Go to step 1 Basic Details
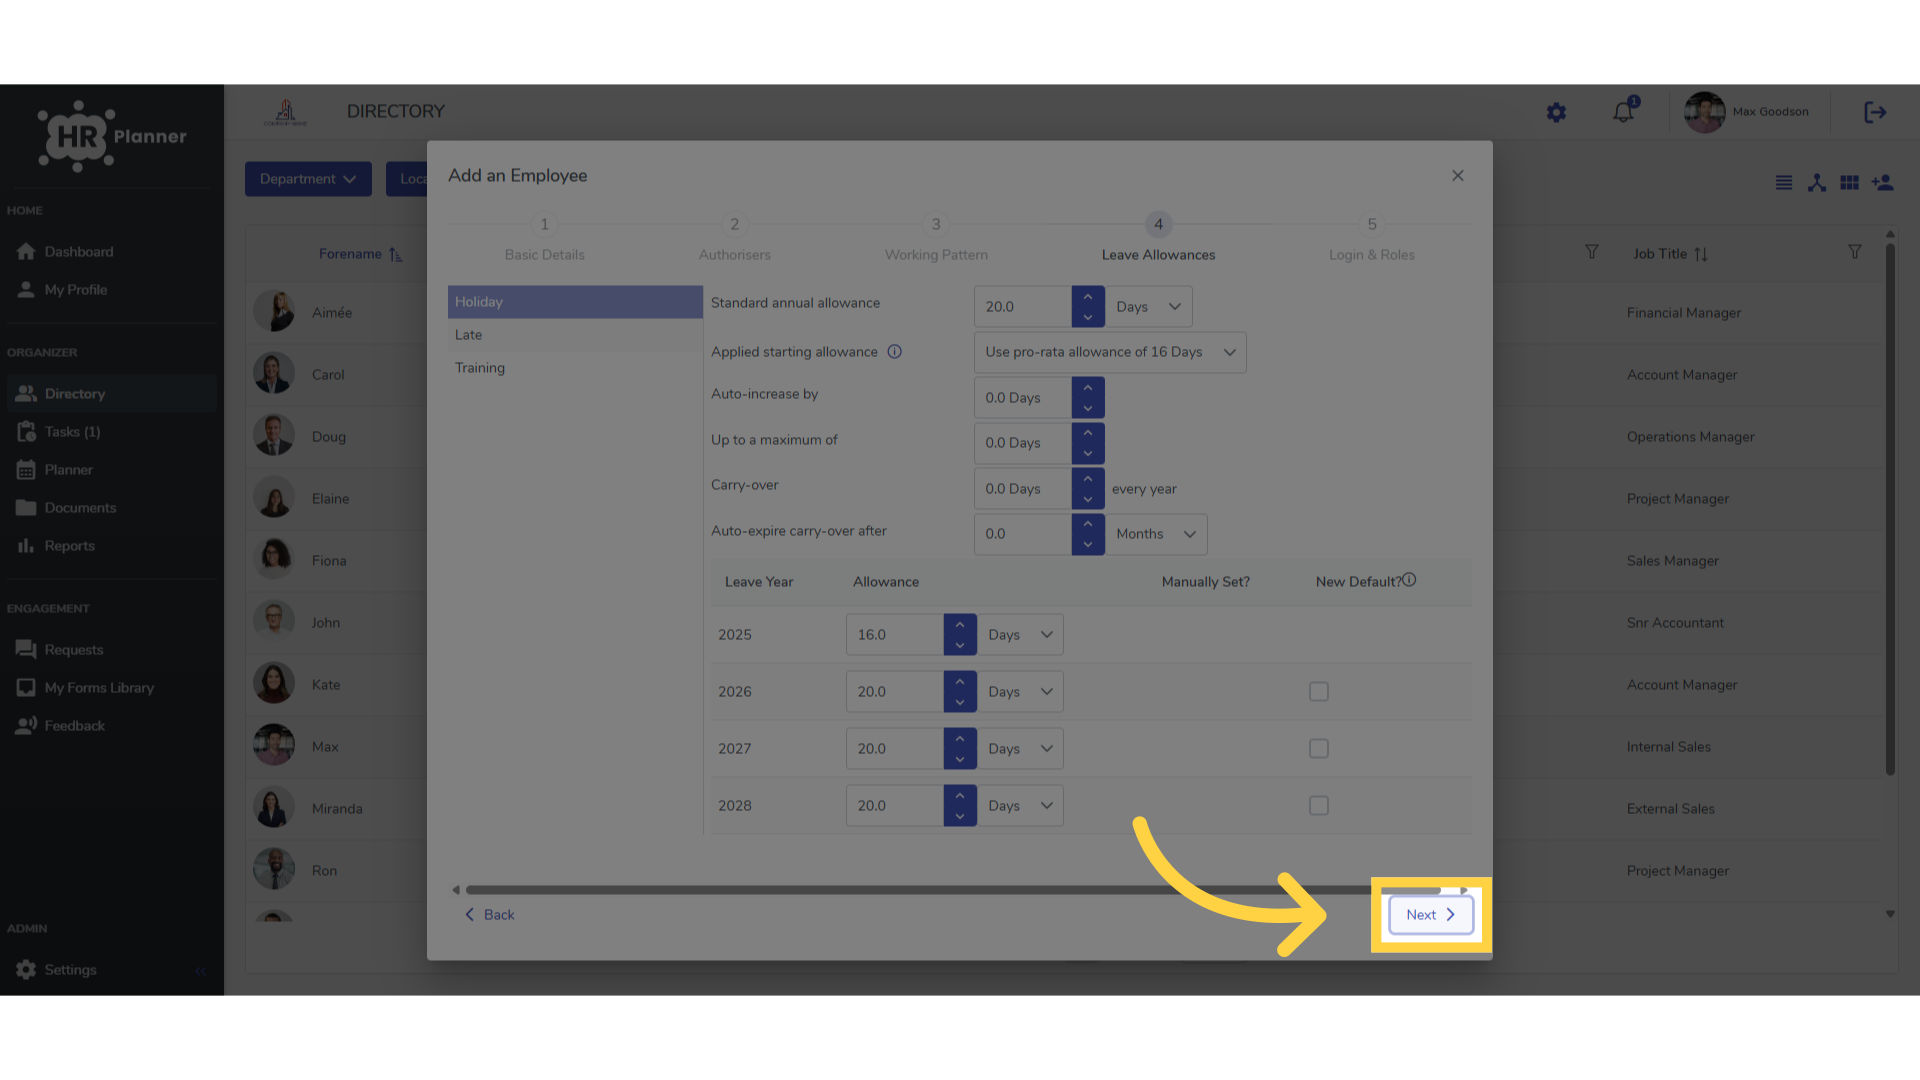Screen dimensions: 1920x1080 544,239
